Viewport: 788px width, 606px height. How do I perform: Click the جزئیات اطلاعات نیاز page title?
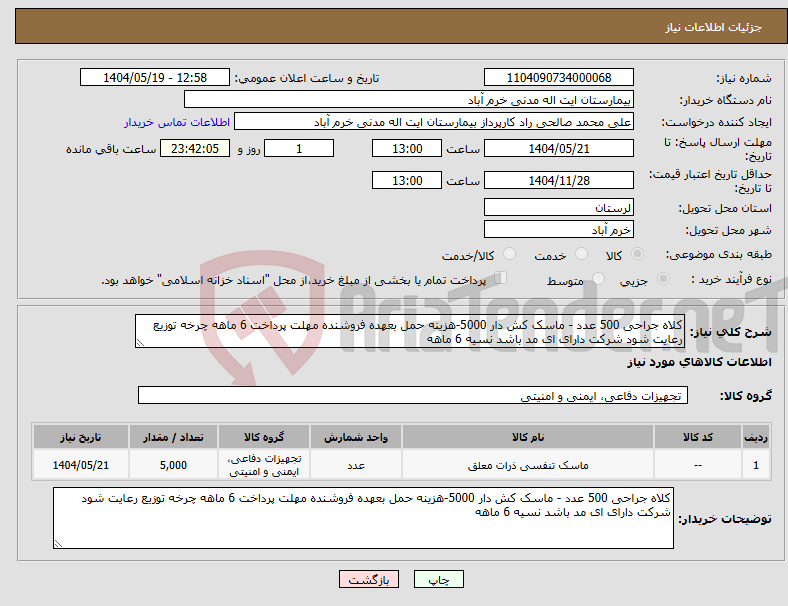pyautogui.click(x=714, y=27)
